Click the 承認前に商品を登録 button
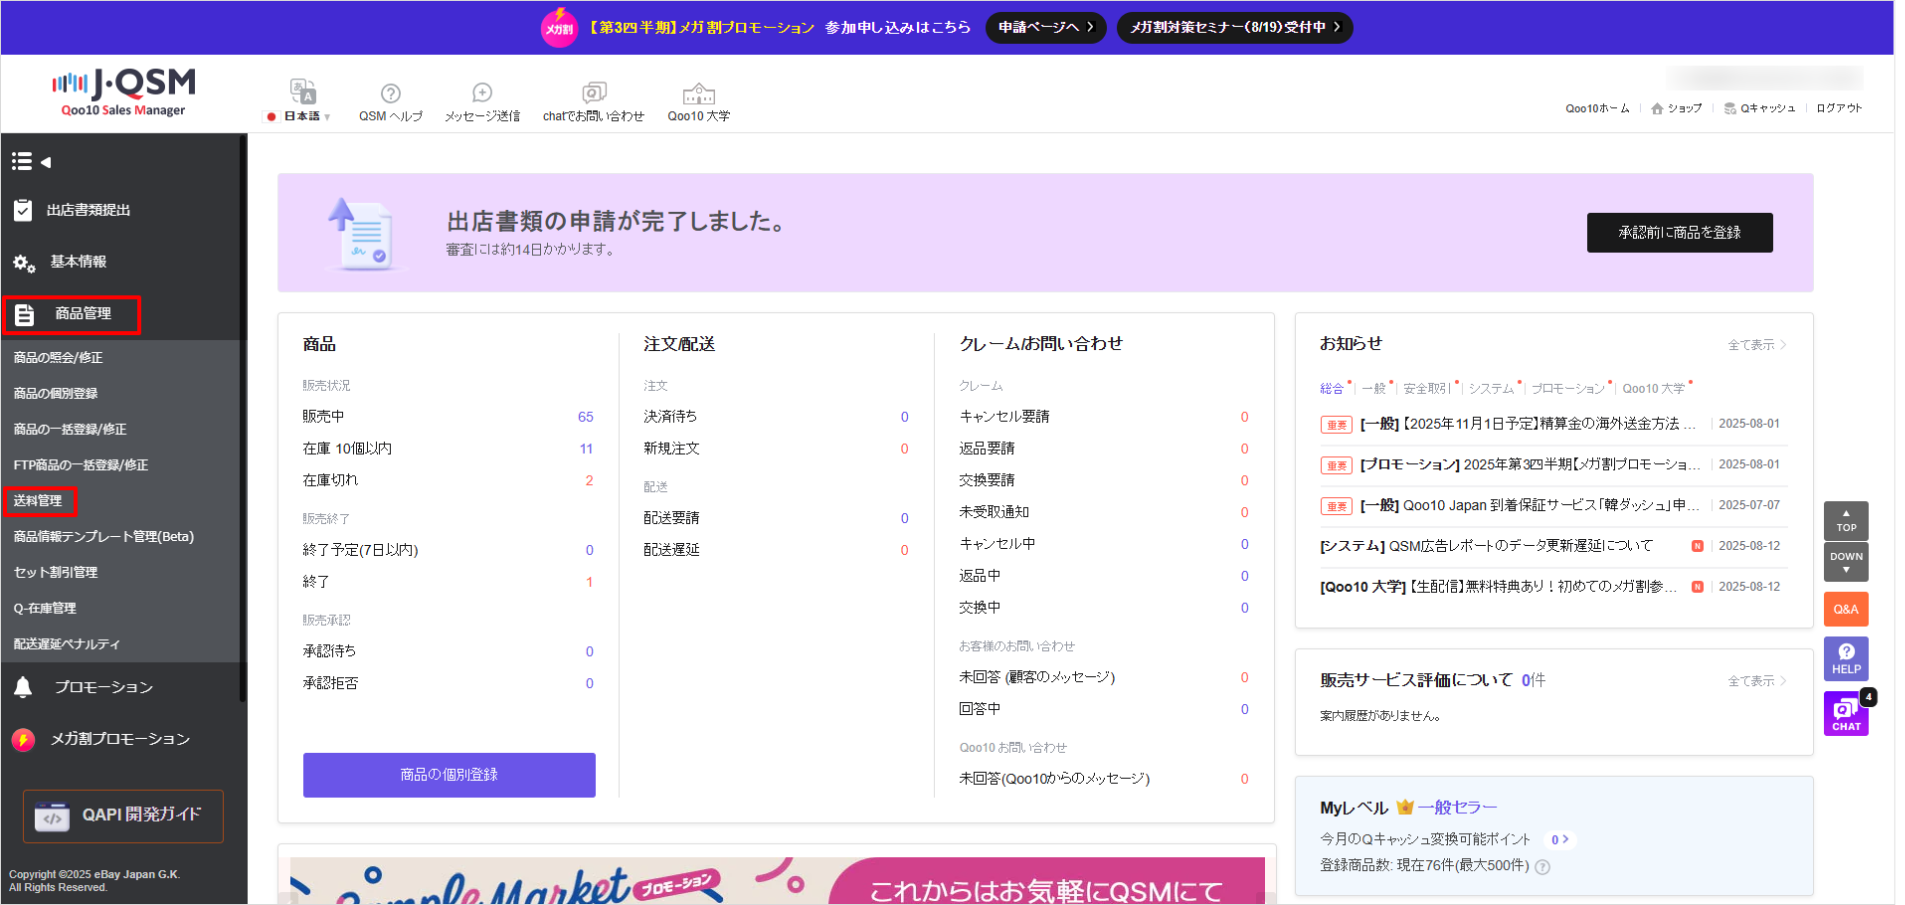The image size is (1905, 905). pyautogui.click(x=1679, y=232)
